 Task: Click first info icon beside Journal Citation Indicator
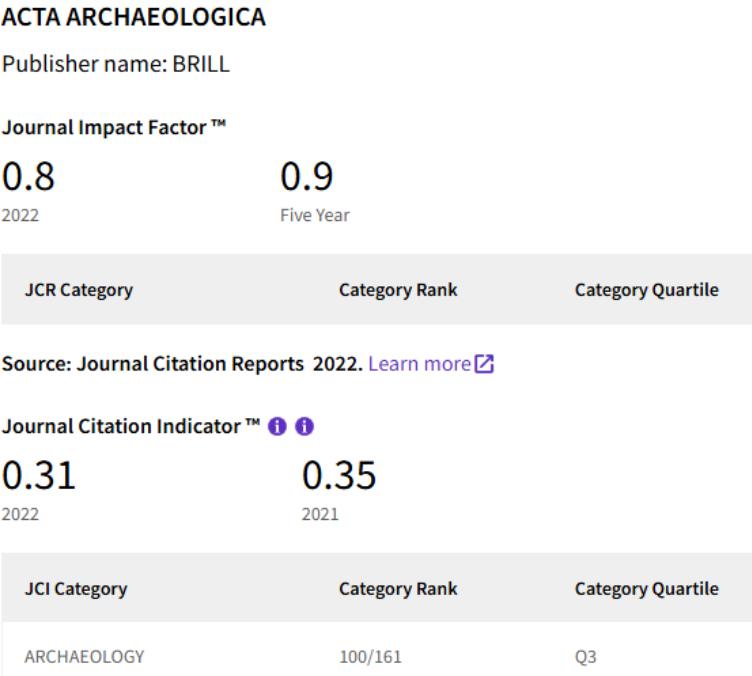[x=277, y=426]
